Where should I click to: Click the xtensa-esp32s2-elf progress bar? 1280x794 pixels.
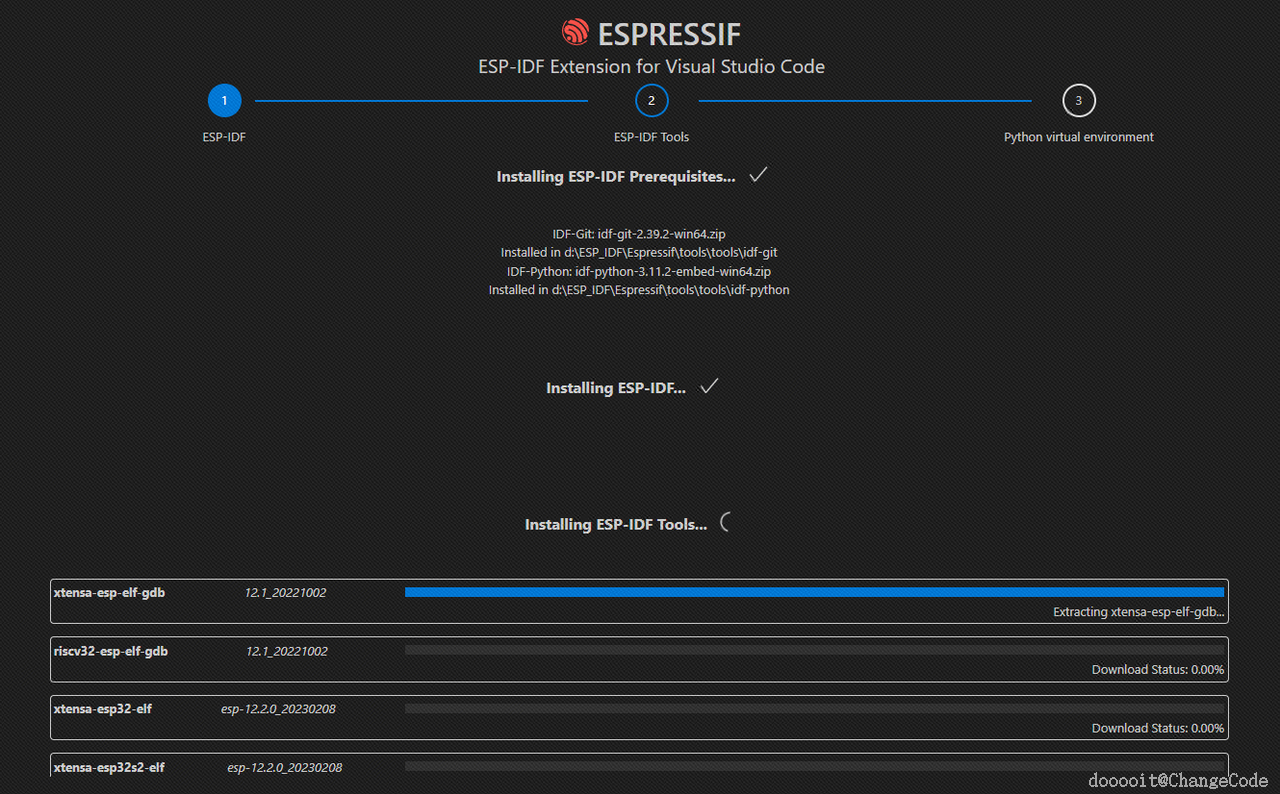pyautogui.click(x=814, y=766)
